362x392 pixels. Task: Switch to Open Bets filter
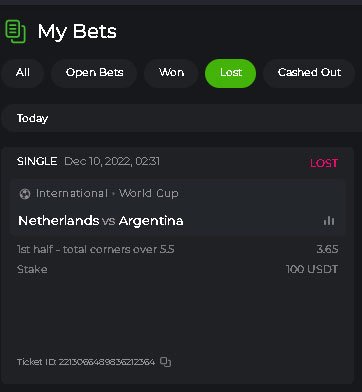(x=94, y=73)
